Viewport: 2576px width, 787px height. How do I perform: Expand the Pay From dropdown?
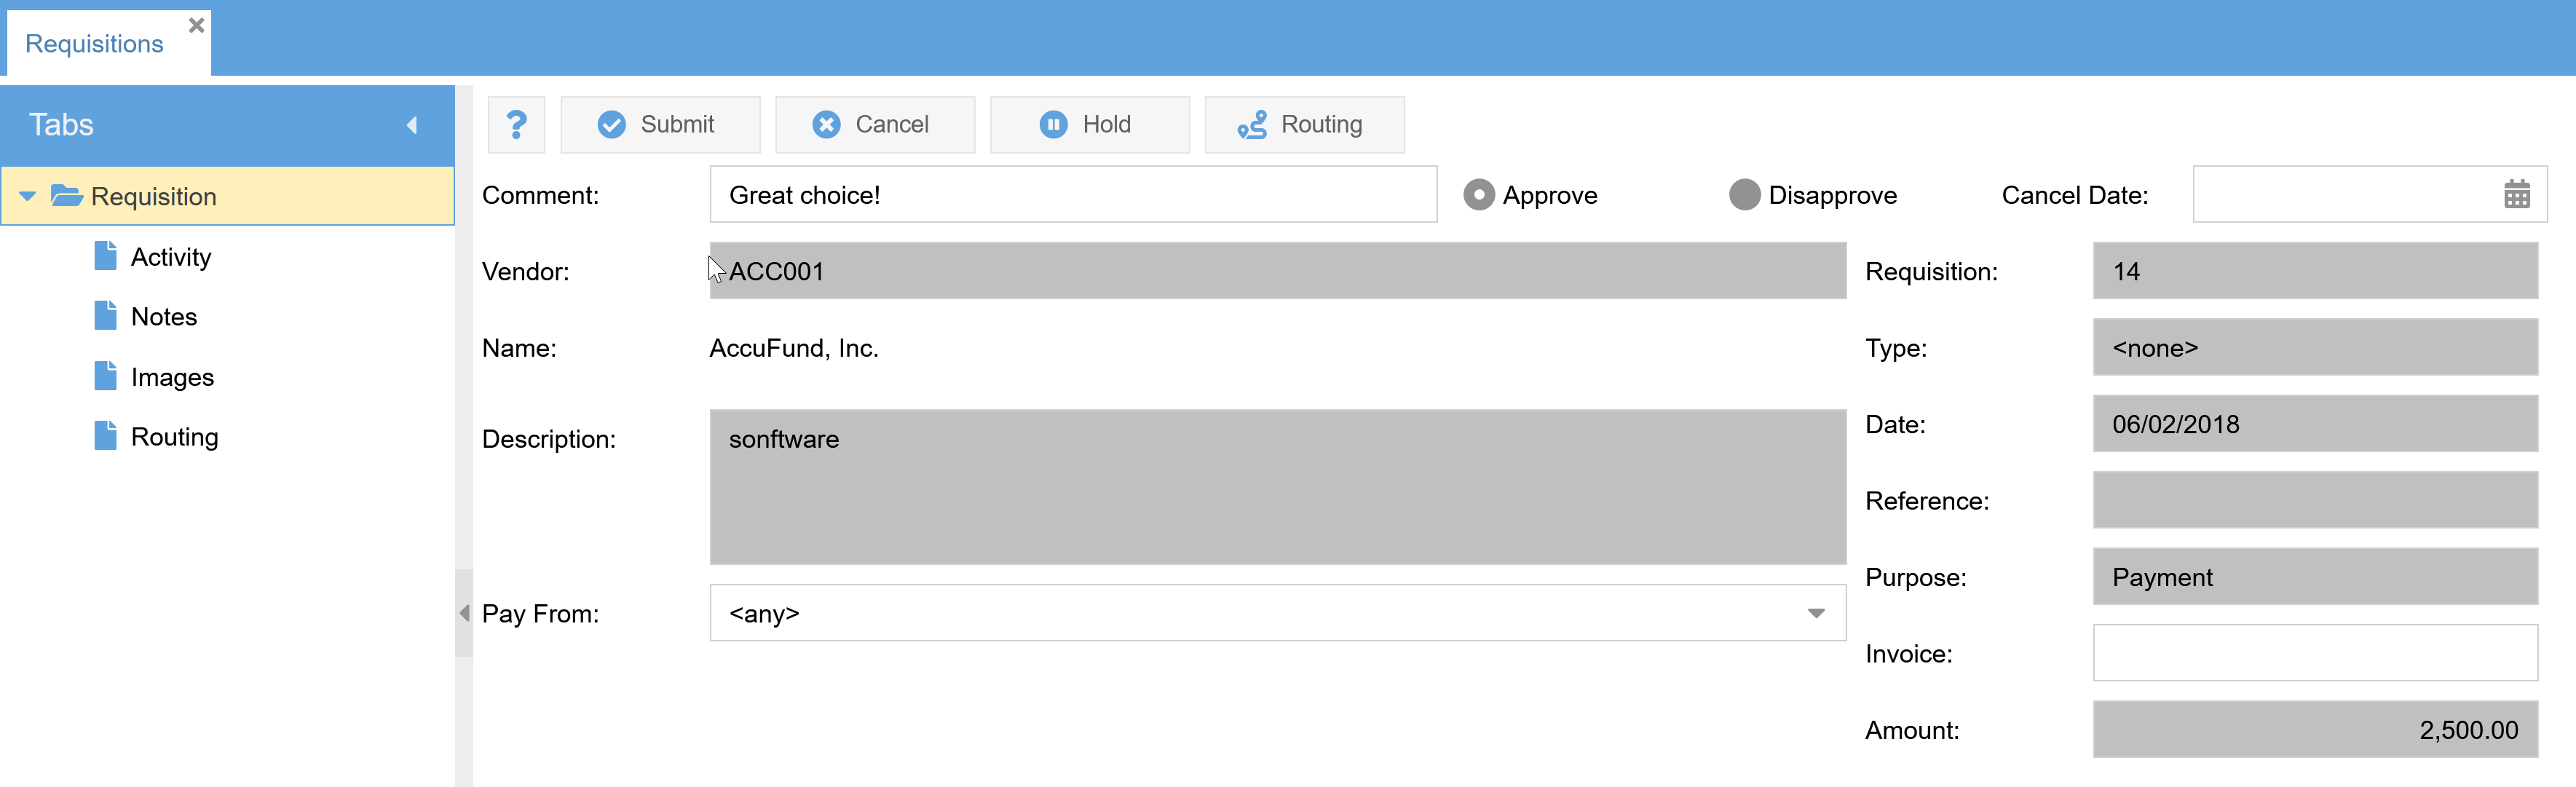1815,613
